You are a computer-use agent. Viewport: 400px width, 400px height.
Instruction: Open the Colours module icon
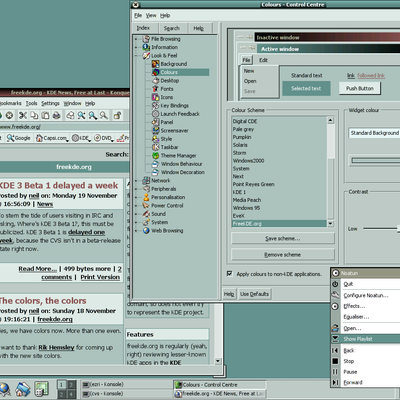156,72
